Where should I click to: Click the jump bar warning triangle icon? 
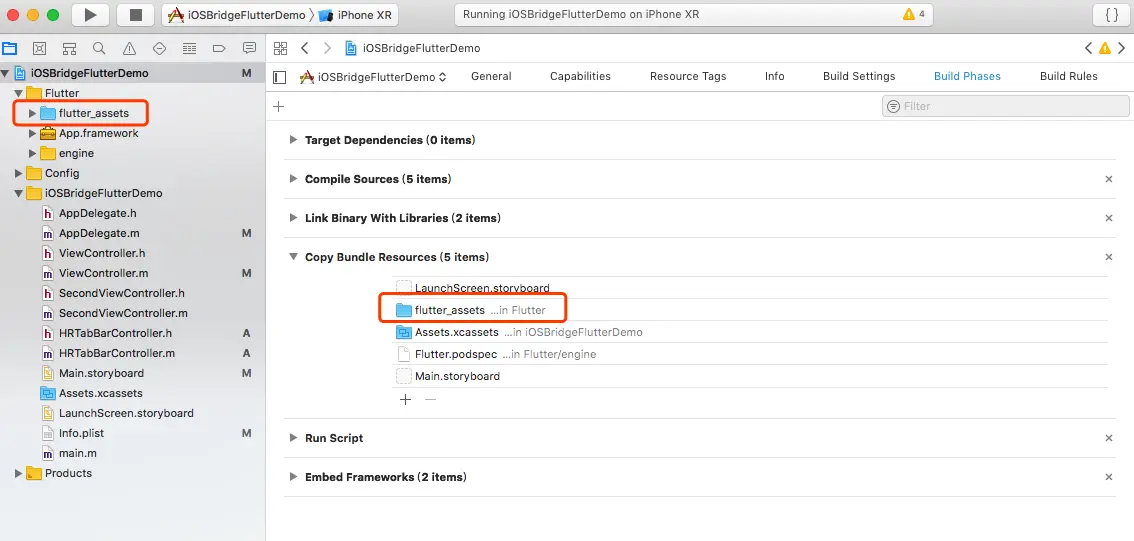[1104, 48]
